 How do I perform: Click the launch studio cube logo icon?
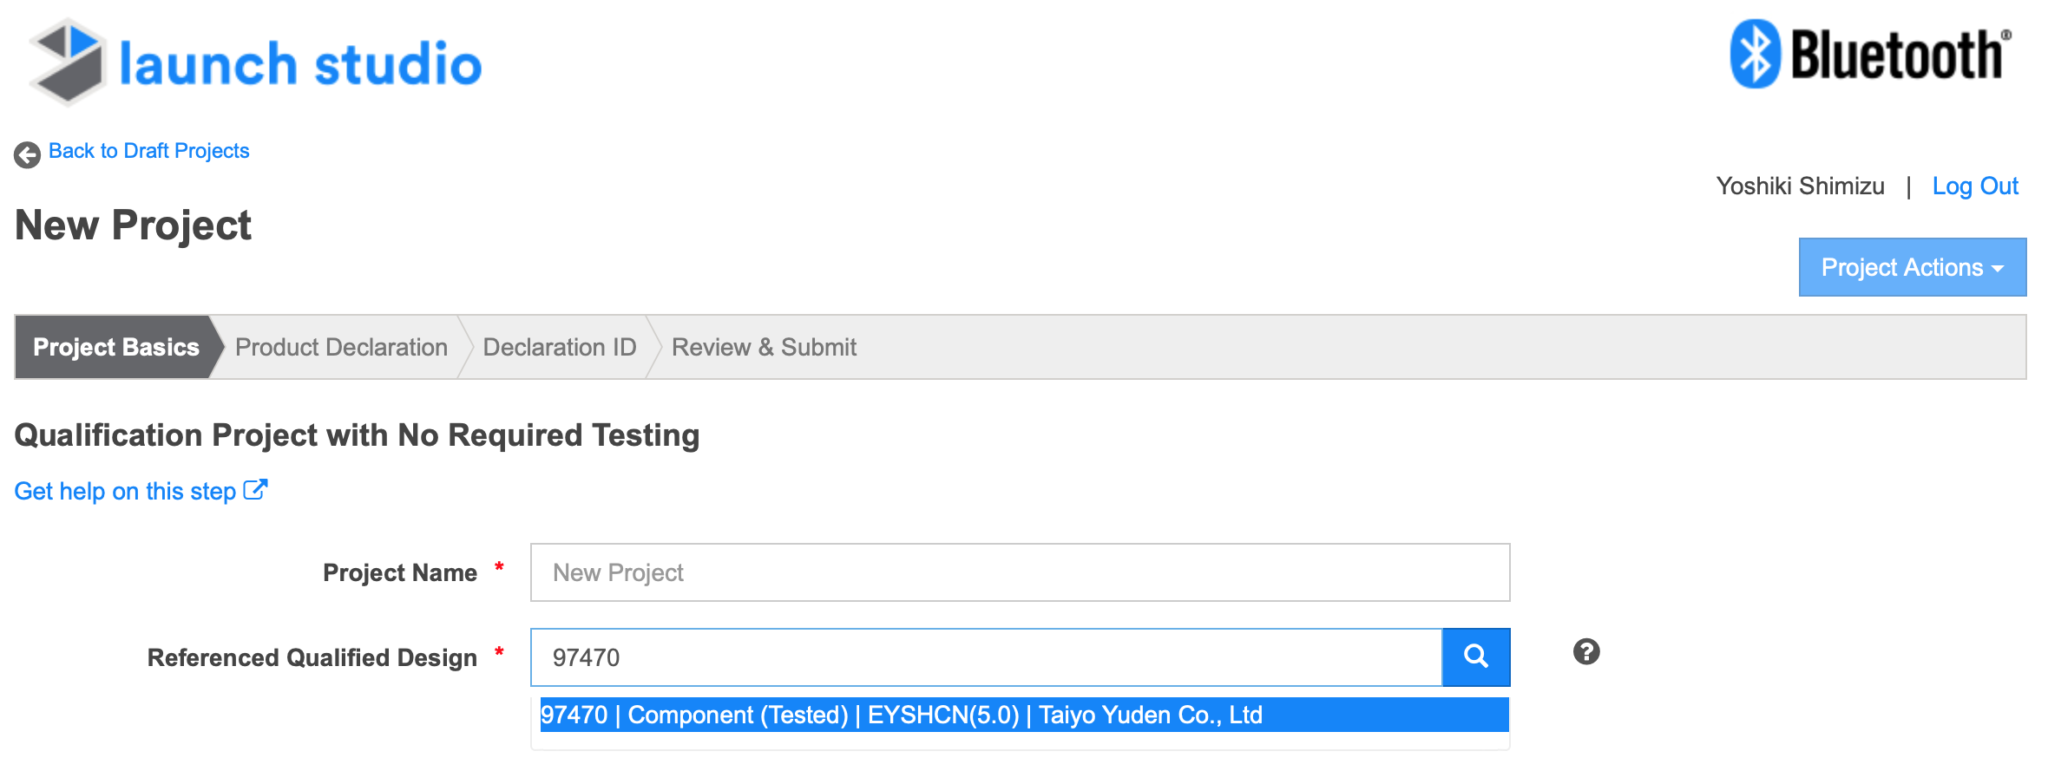tap(68, 62)
